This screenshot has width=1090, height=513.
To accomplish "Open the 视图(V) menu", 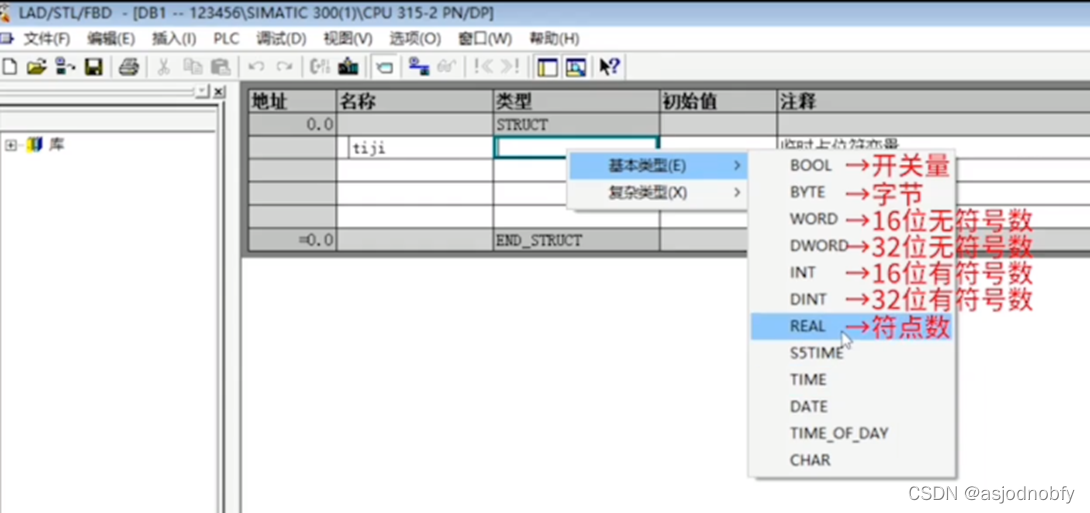I will (348, 38).
